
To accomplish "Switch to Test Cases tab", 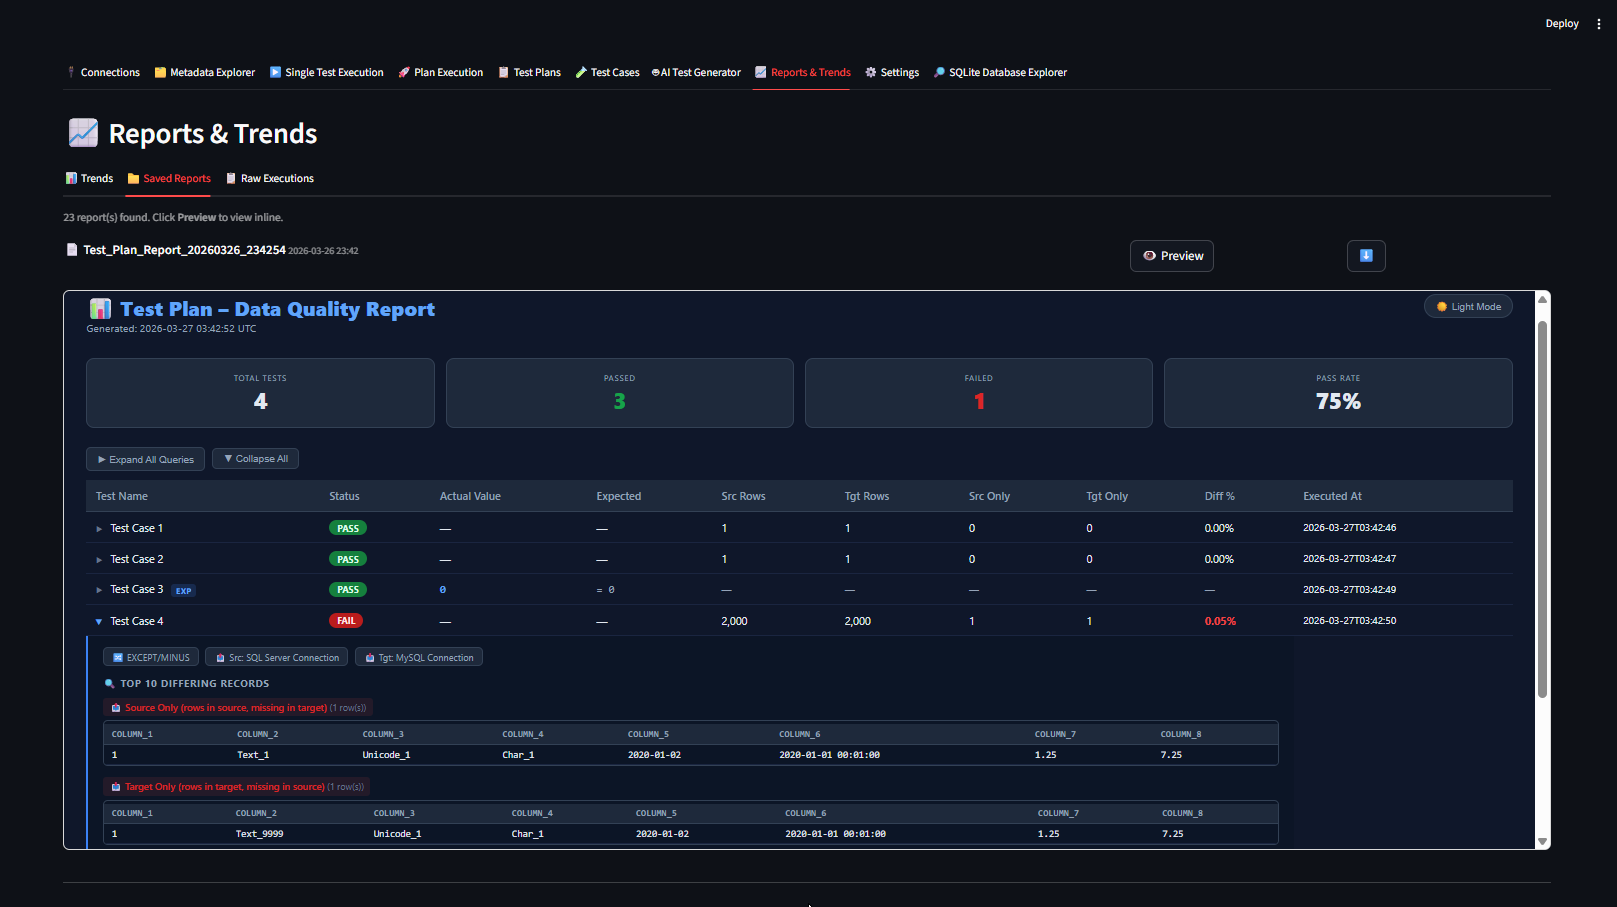I will click(608, 72).
